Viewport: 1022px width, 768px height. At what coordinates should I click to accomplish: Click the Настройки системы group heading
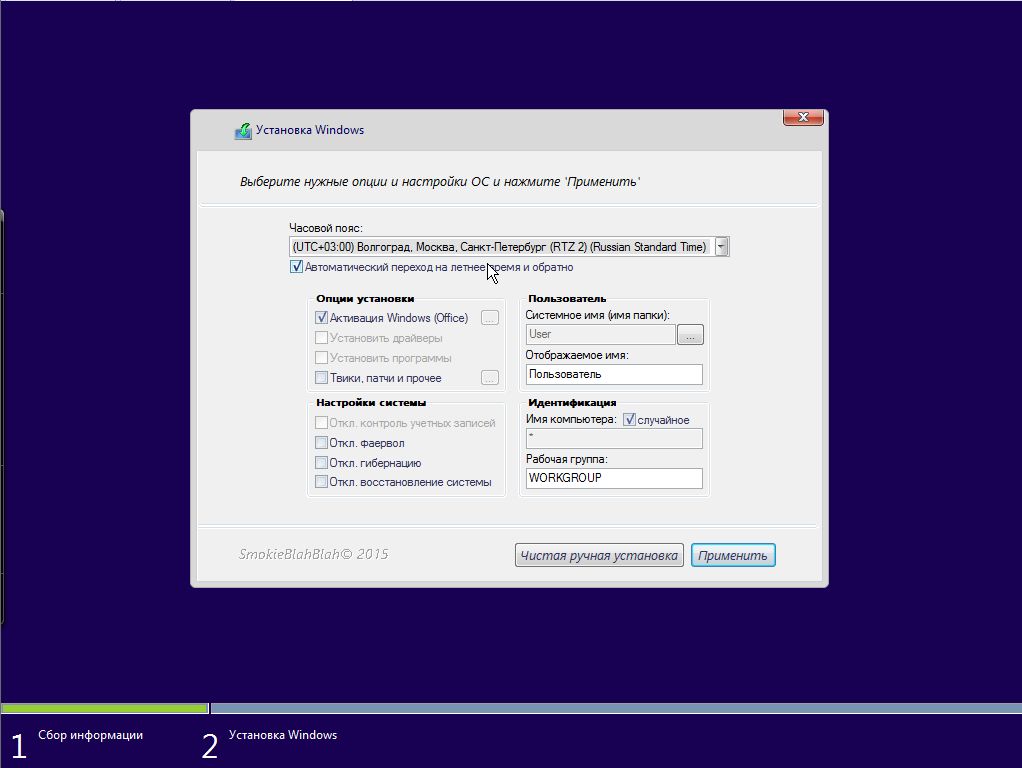click(371, 403)
